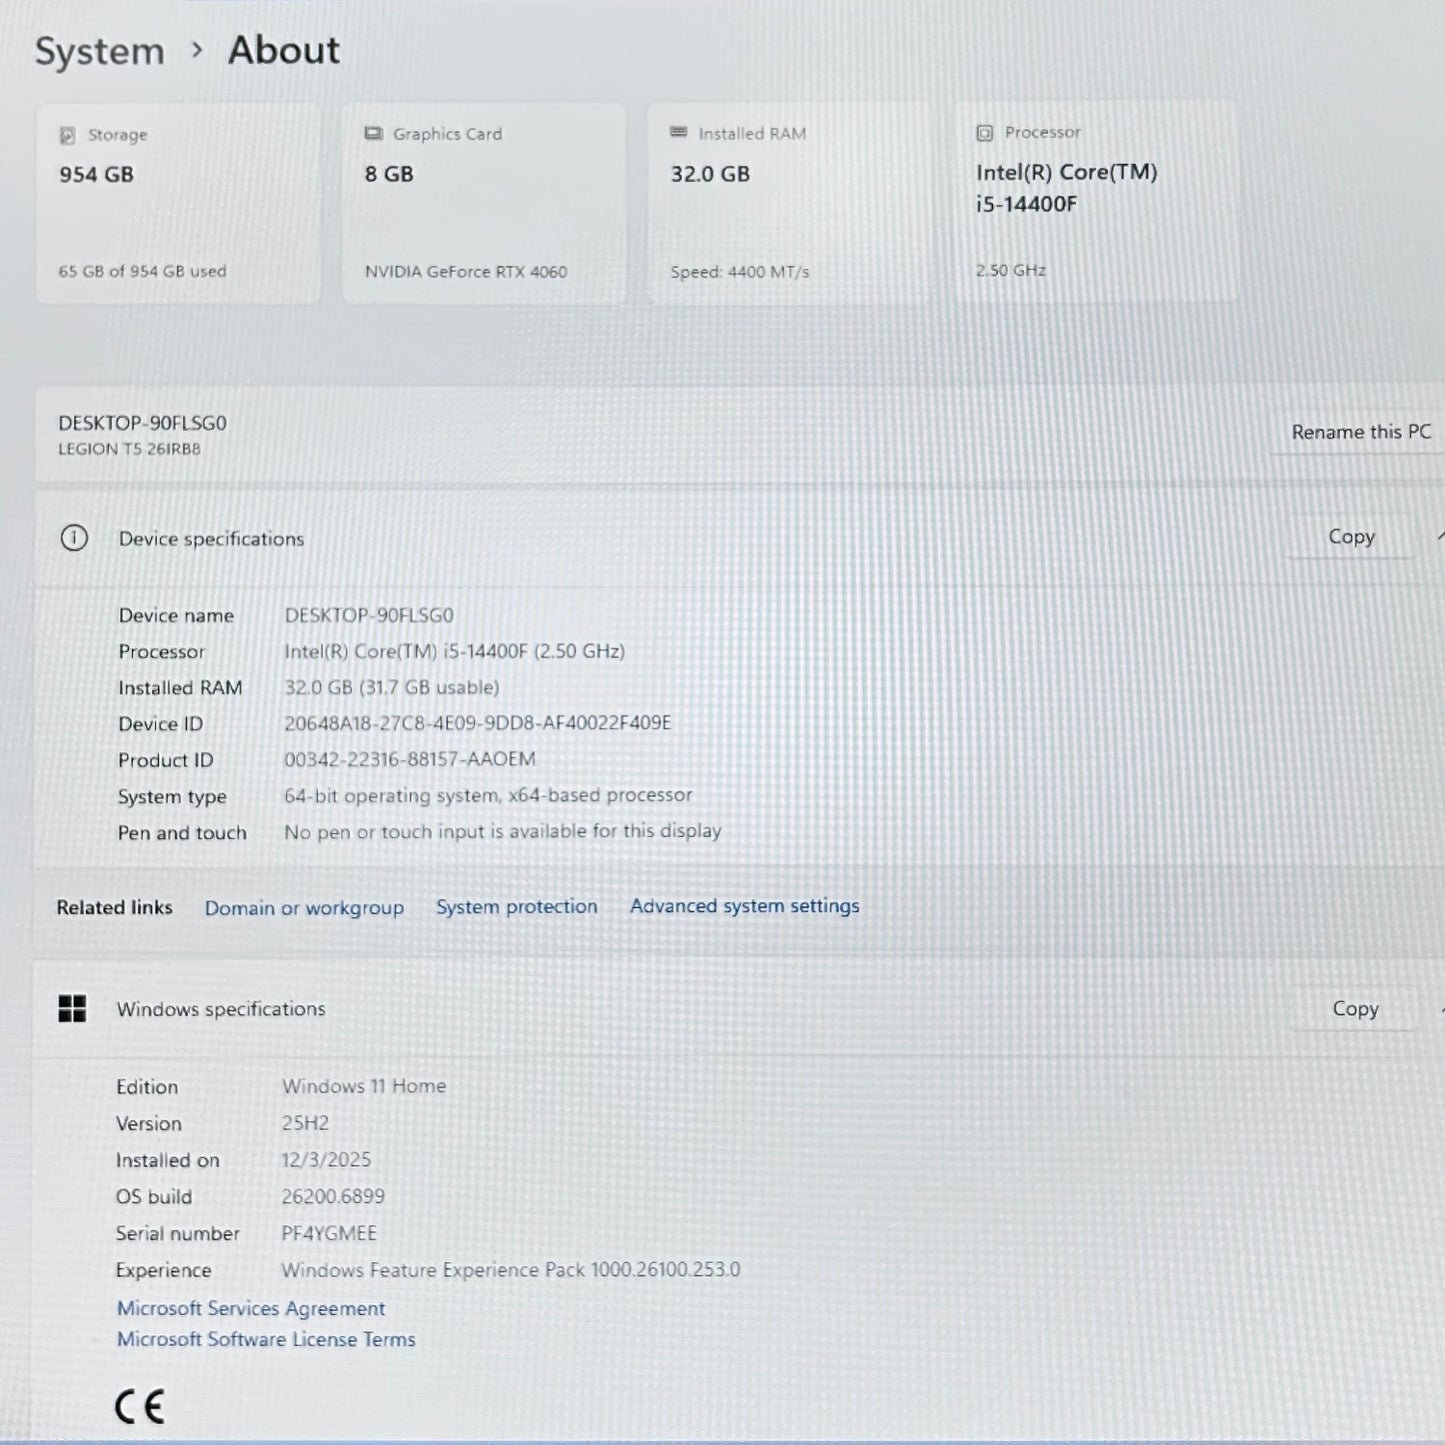The width and height of the screenshot is (1445, 1445).
Task: Open the Domain or workgroup link
Action: [x=304, y=908]
